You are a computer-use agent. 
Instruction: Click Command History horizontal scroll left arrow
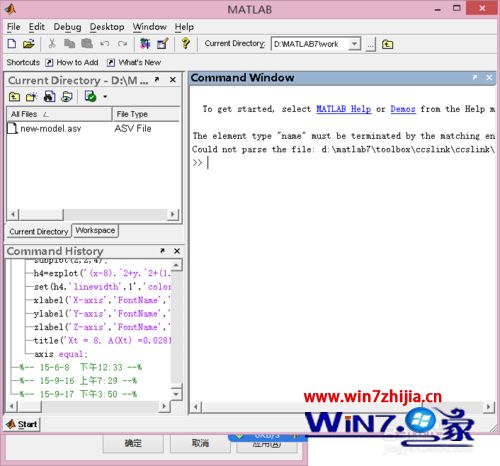[x=12, y=406]
